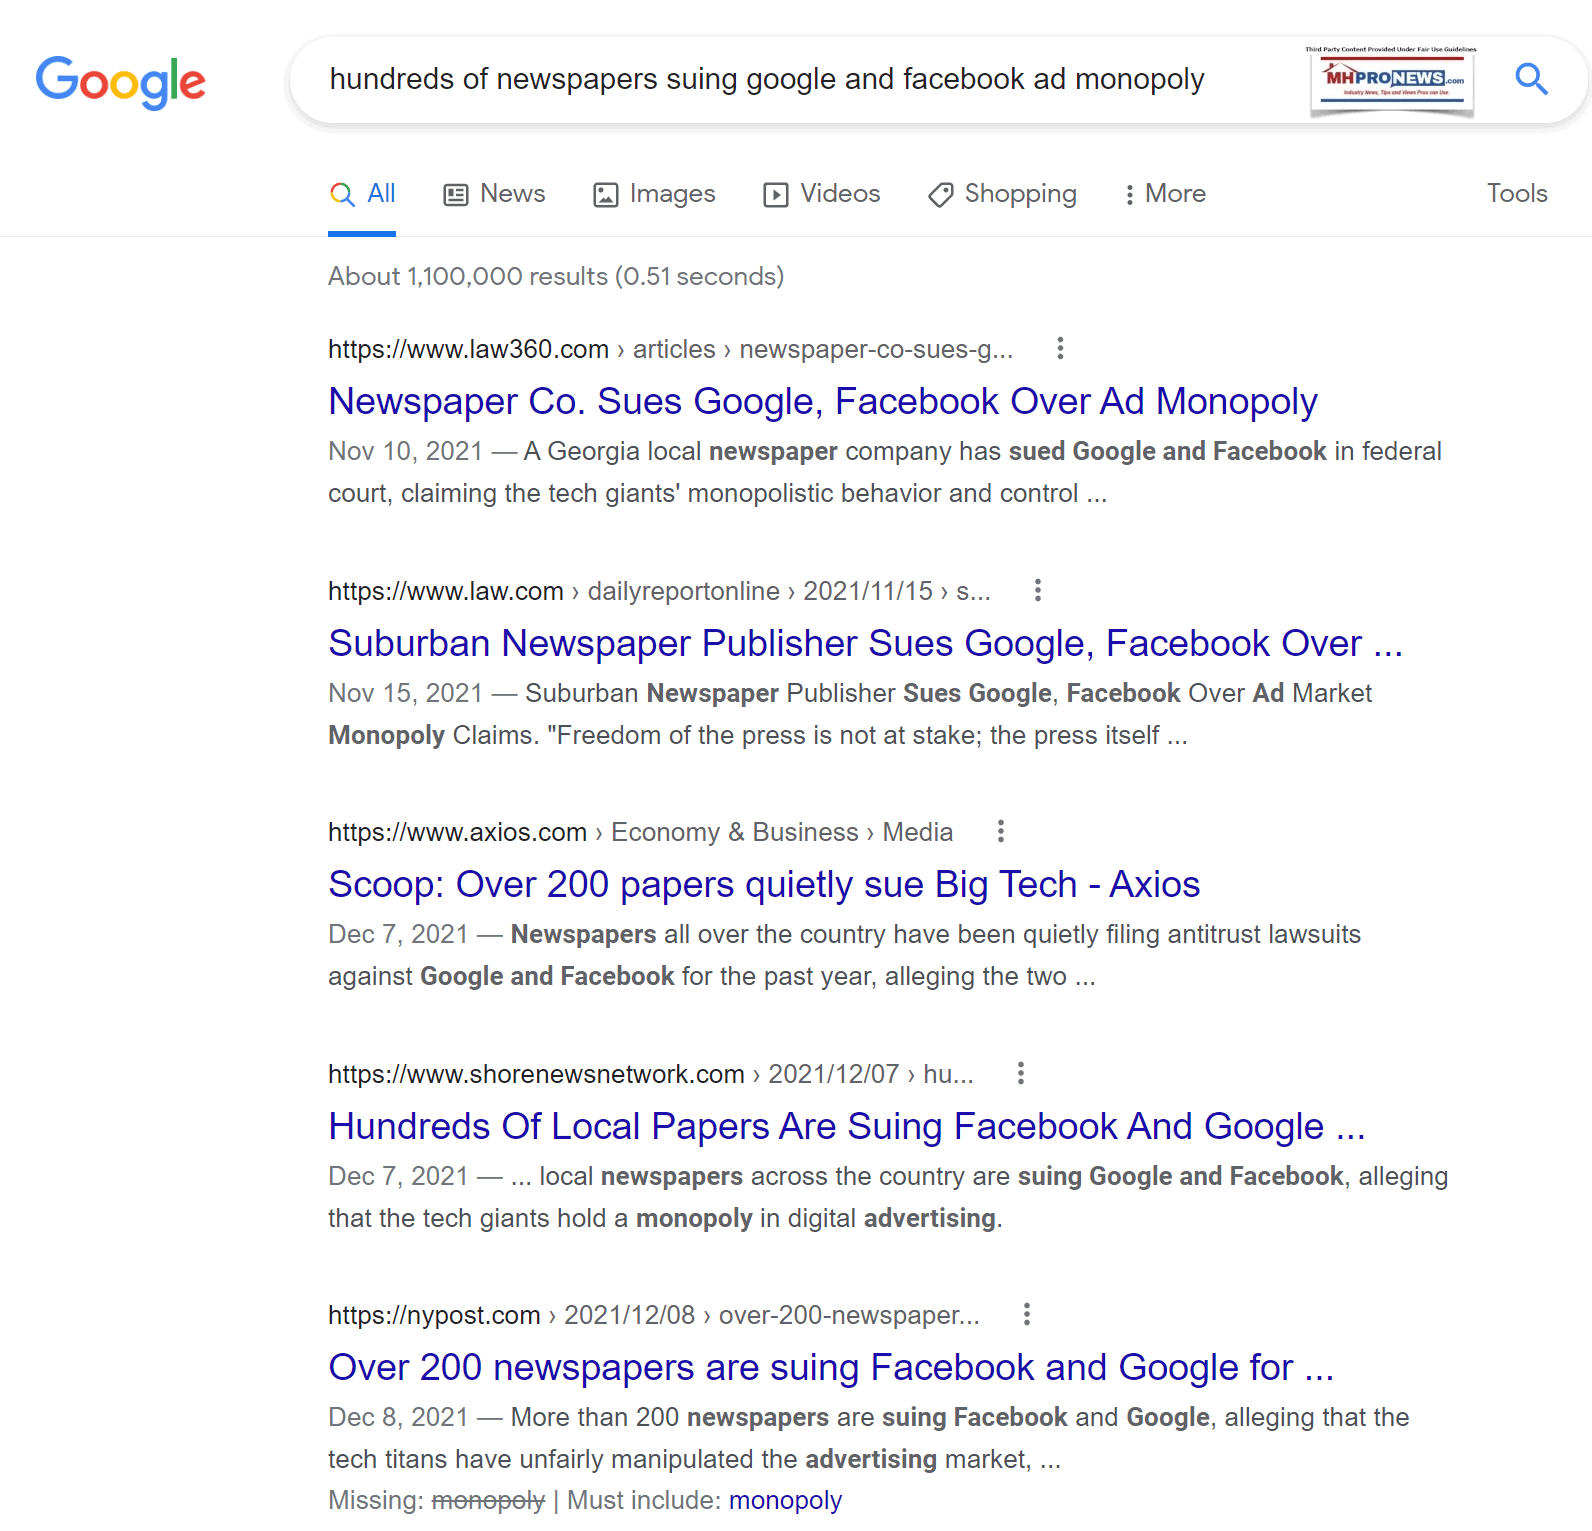Open 'Hundreds Of Local Papers Are Suing' result
The height and width of the screenshot is (1531, 1592).
[x=847, y=1127]
